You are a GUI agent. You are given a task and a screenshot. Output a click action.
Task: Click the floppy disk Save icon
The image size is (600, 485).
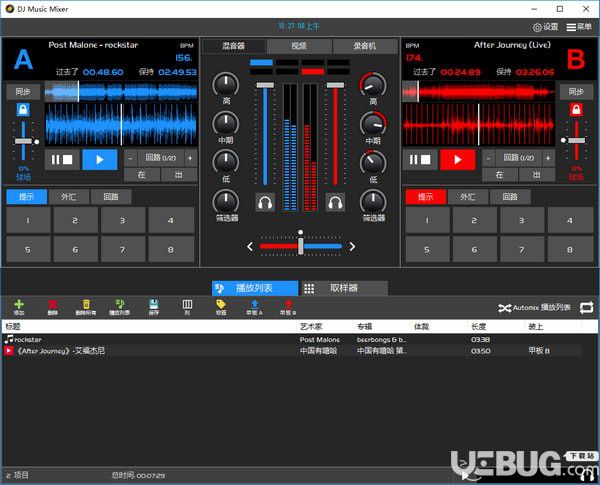(153, 307)
